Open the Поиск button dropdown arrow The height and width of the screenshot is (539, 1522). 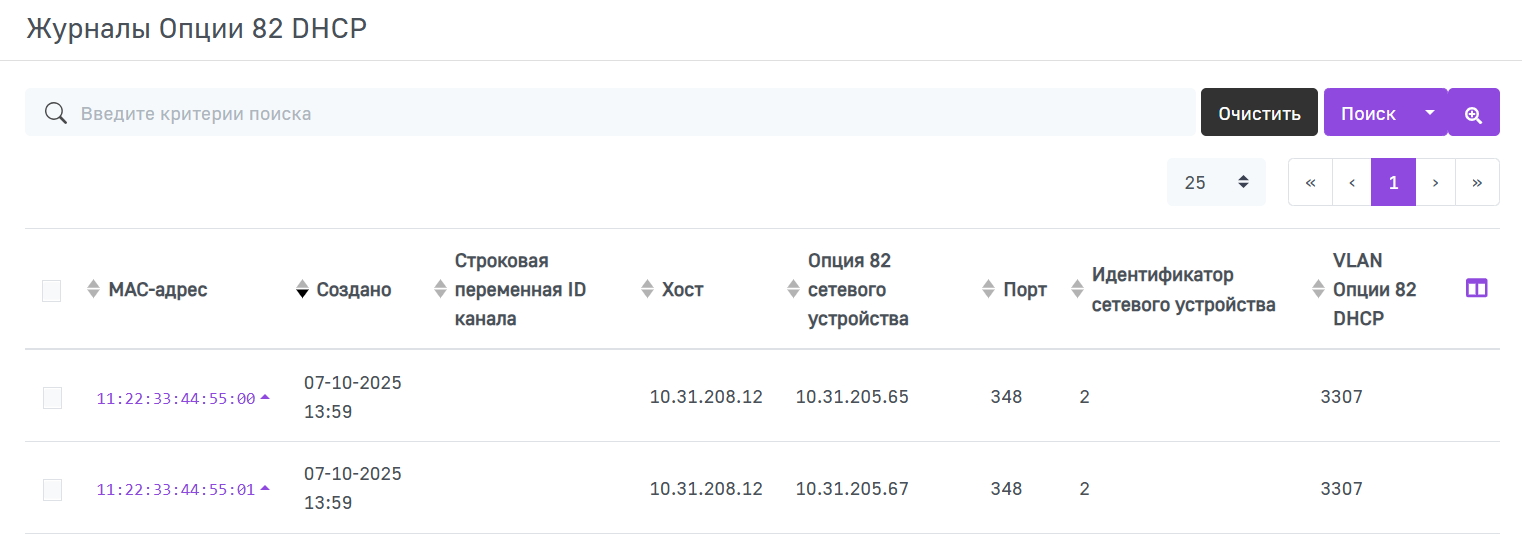click(1430, 113)
